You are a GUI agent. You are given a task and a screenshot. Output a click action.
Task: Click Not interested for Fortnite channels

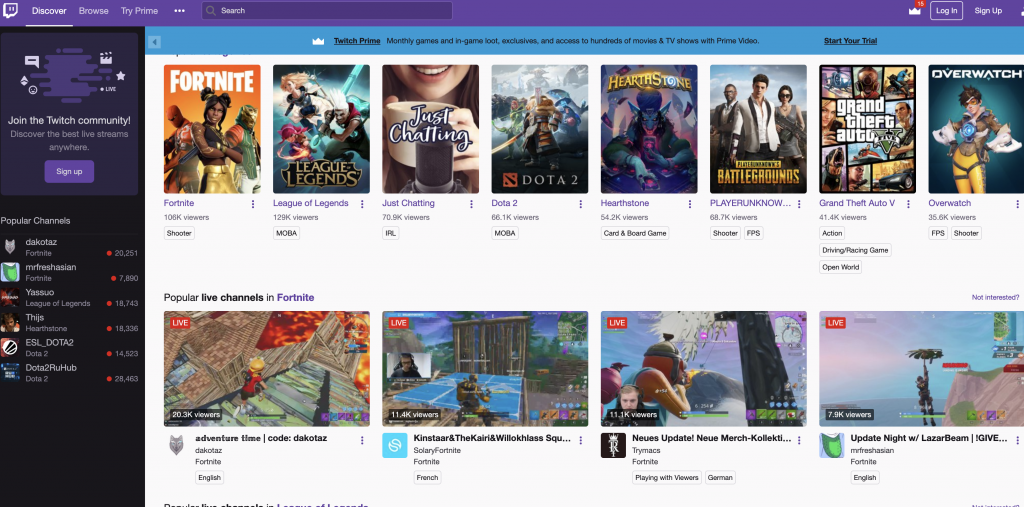(995, 297)
